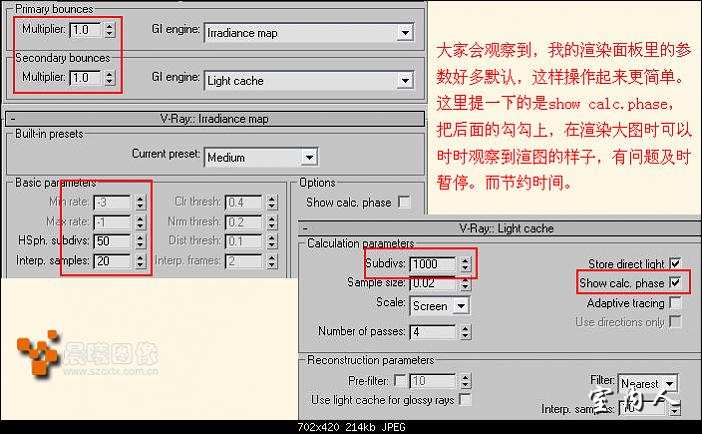Image resolution: width=702 pixels, height=434 pixels.
Task: Click the Number of passes spinner
Action: (466, 331)
